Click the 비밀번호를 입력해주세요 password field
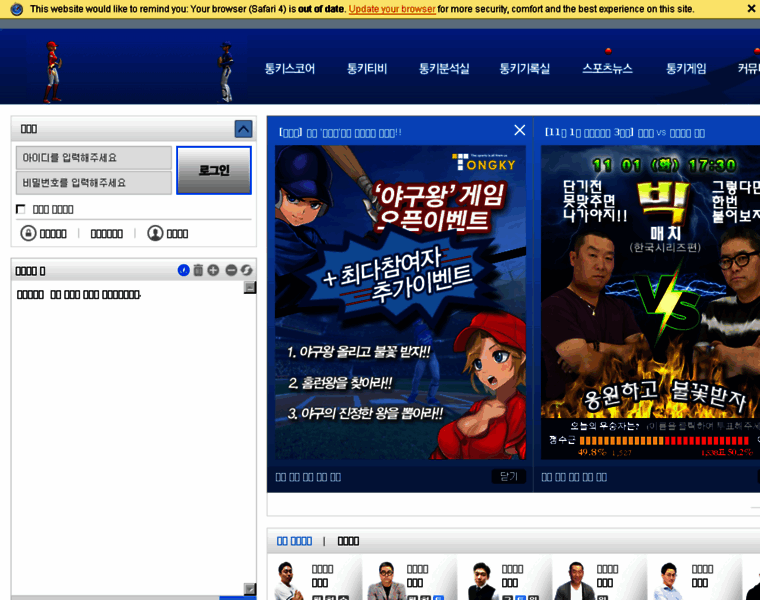Image resolution: width=760 pixels, height=600 pixels. pyautogui.click(x=94, y=183)
